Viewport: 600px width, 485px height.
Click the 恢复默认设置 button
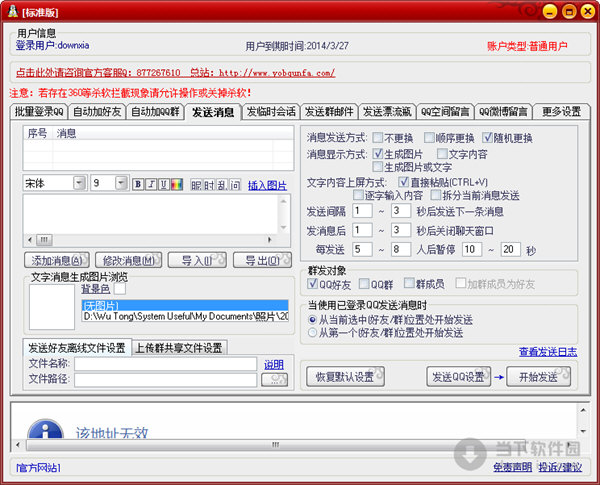pos(345,377)
